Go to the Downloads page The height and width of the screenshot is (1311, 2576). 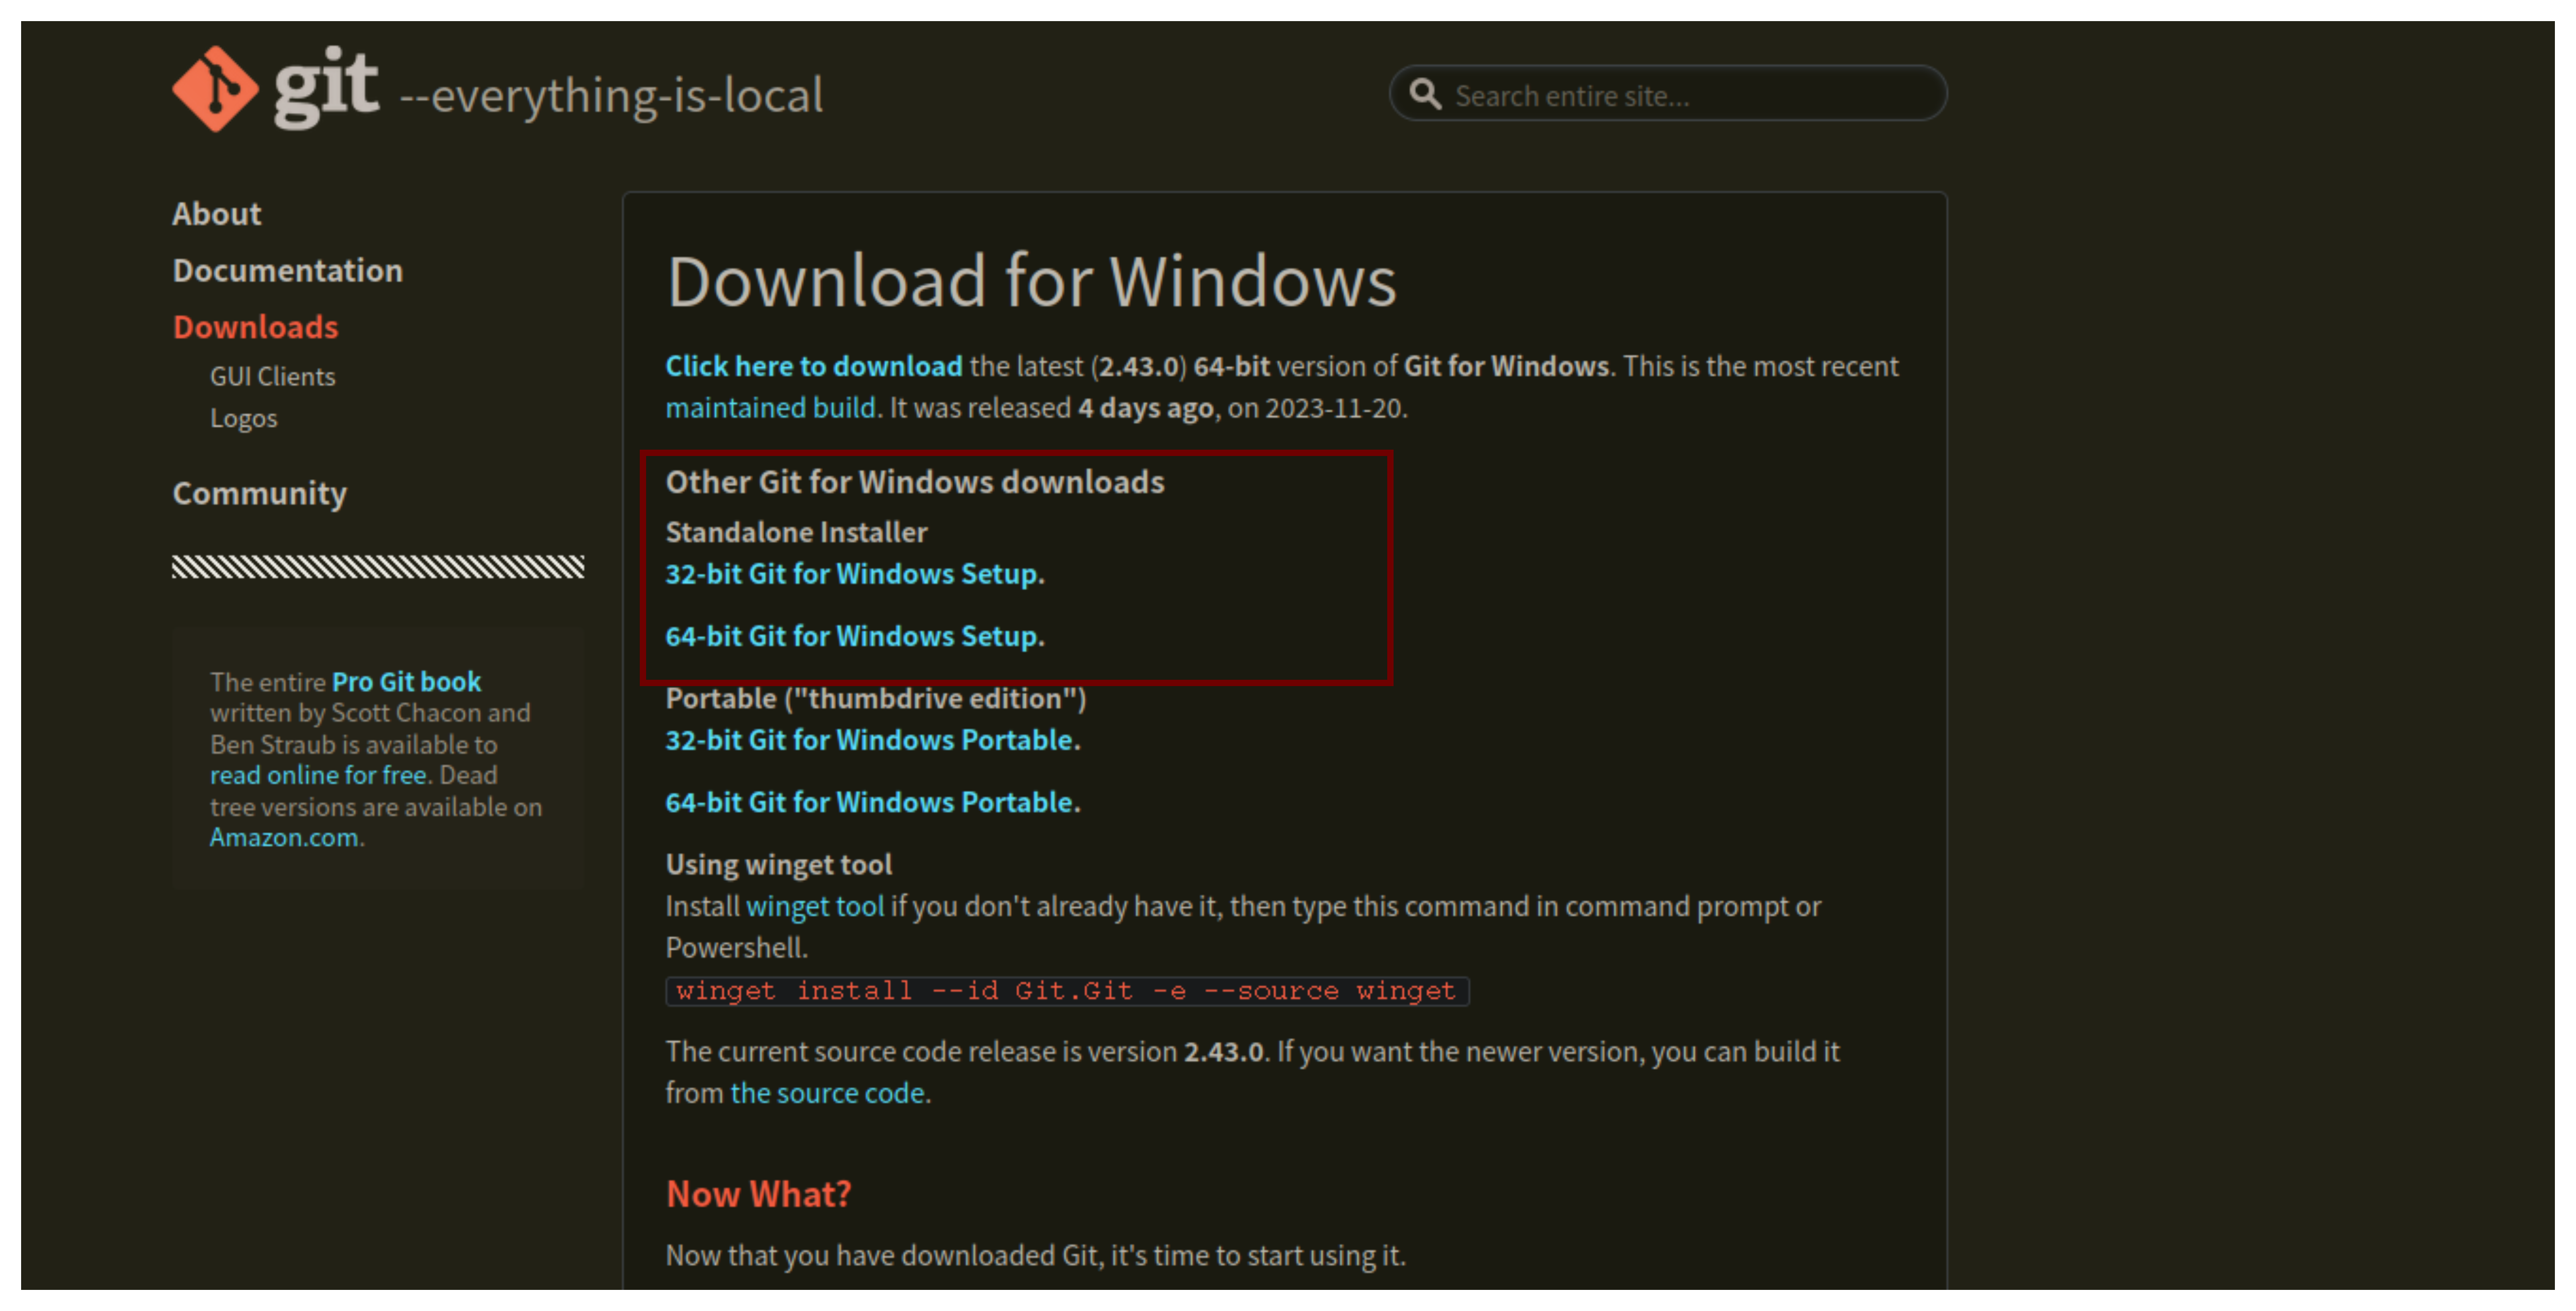click(x=256, y=327)
